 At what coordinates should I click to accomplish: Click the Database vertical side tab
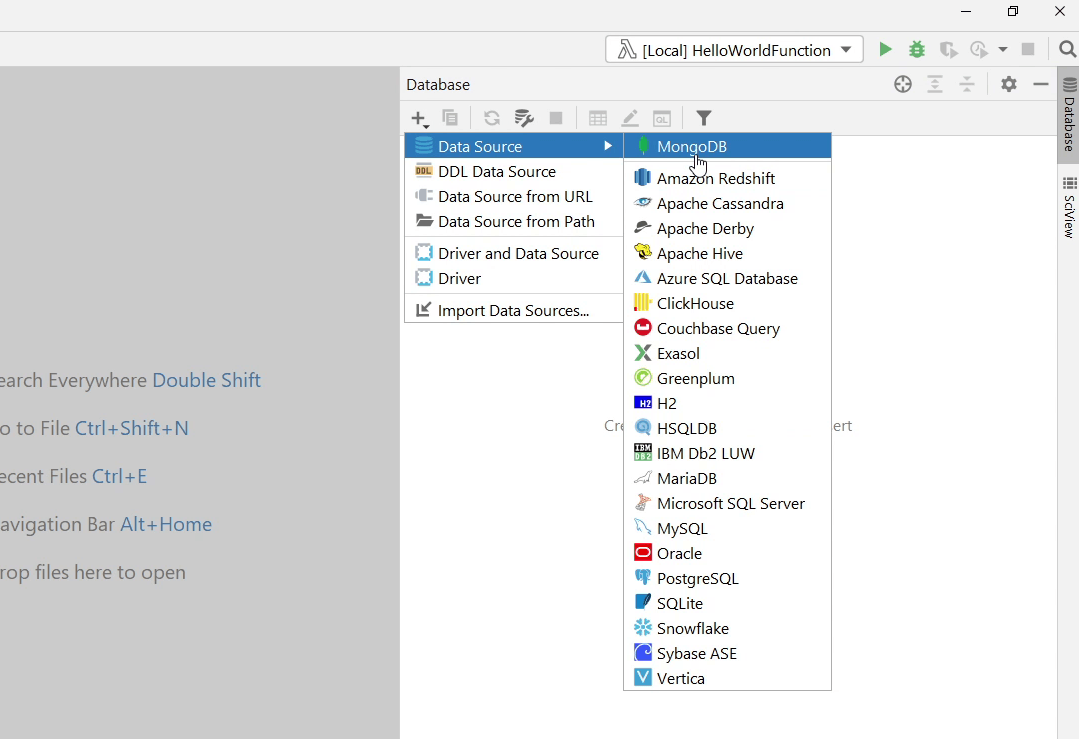coord(1069,117)
